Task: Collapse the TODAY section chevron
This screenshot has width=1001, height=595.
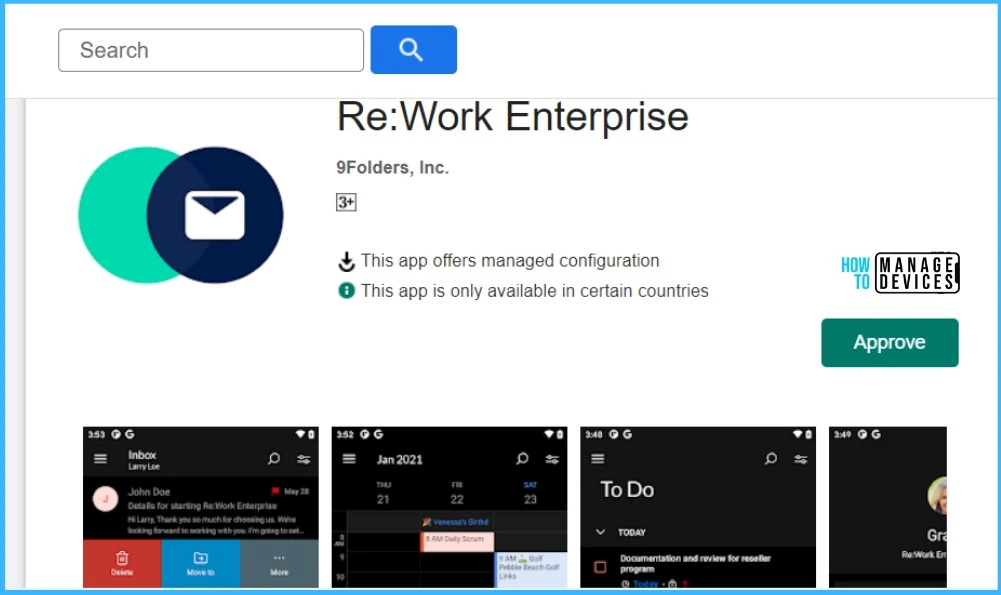Action: tap(600, 532)
